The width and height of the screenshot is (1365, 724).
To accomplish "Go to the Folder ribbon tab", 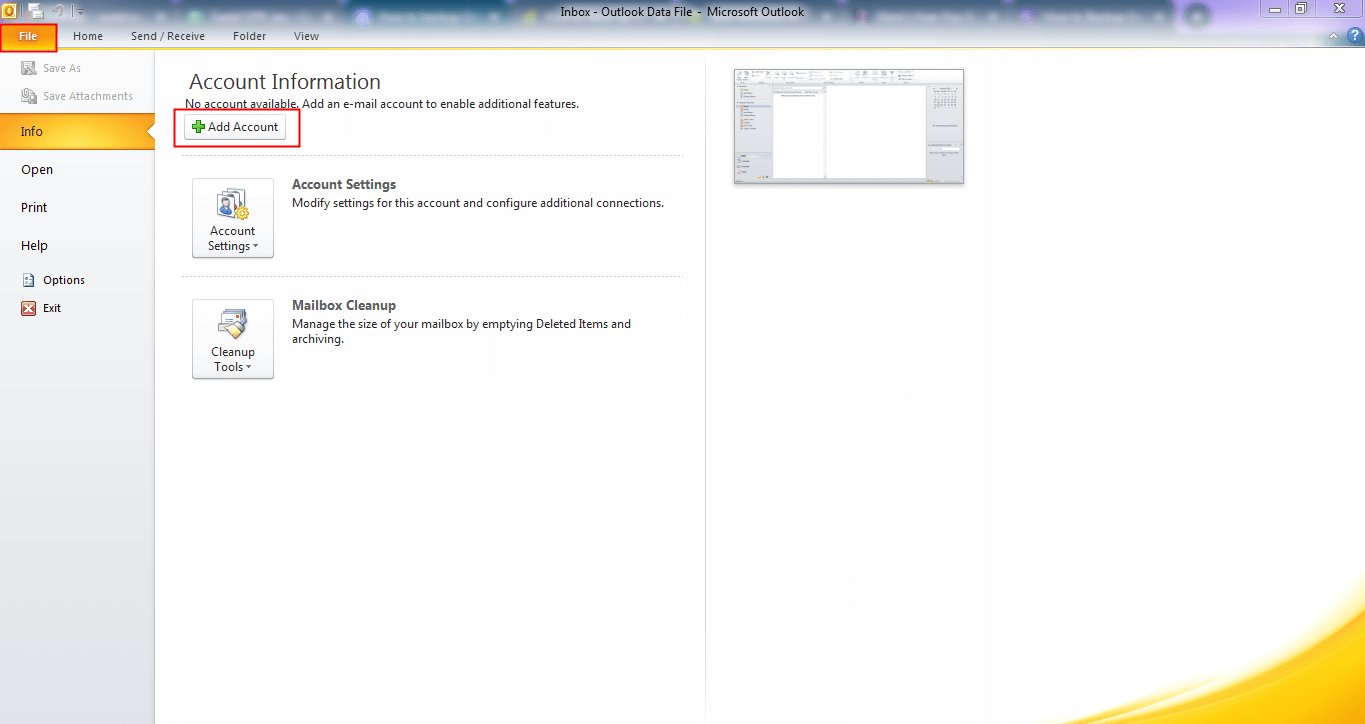I will click(x=250, y=36).
